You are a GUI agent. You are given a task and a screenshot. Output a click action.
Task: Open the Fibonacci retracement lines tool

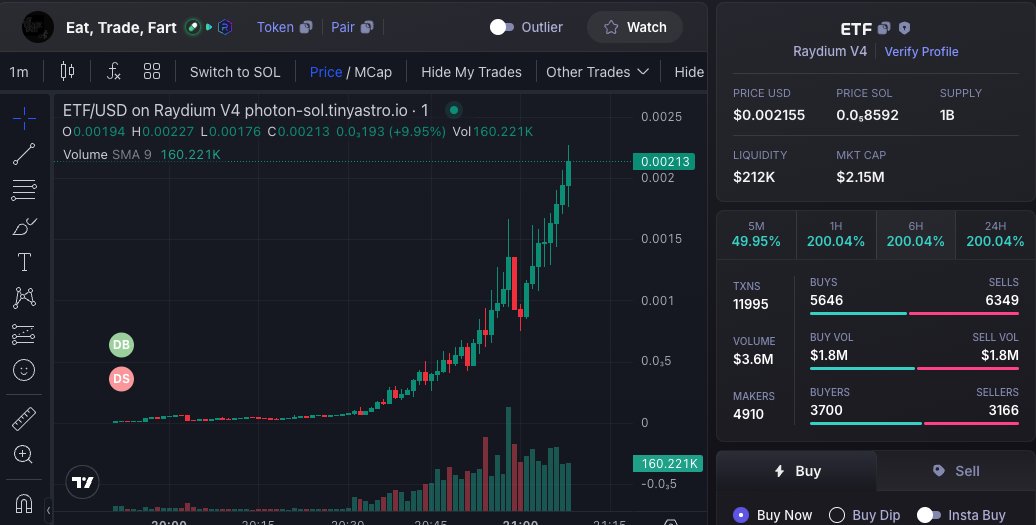tap(24, 190)
